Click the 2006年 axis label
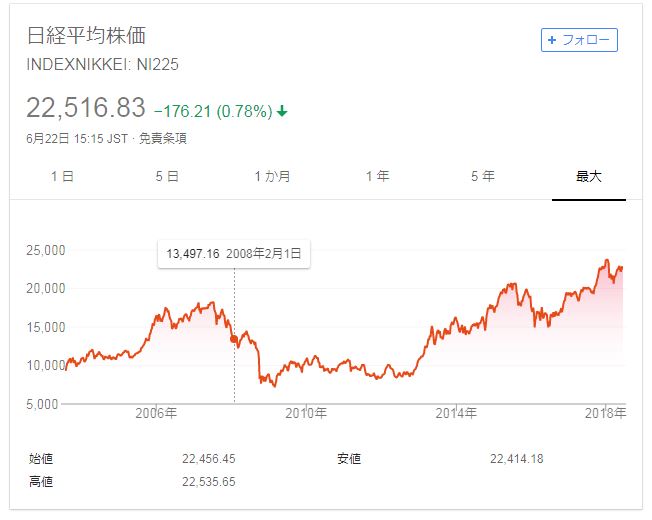Screen dimensions: 652x520 tap(156, 413)
